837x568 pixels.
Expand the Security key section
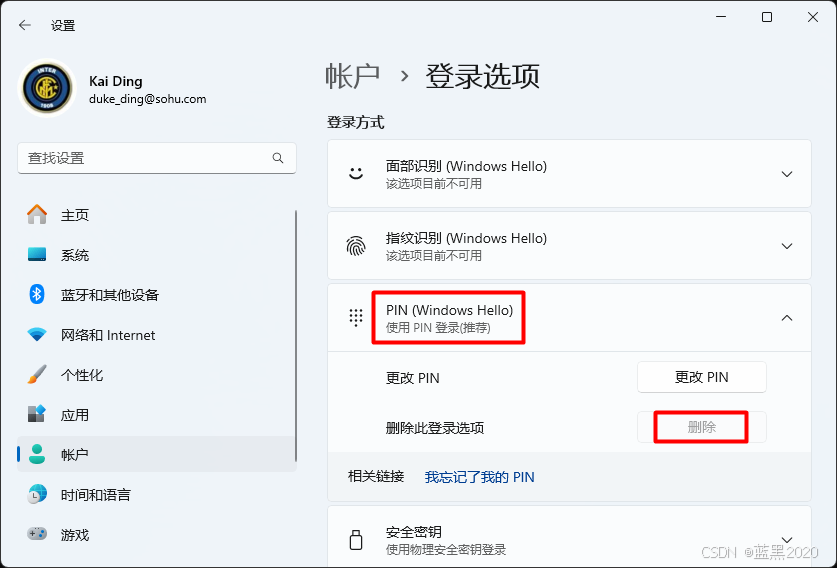(x=786, y=540)
